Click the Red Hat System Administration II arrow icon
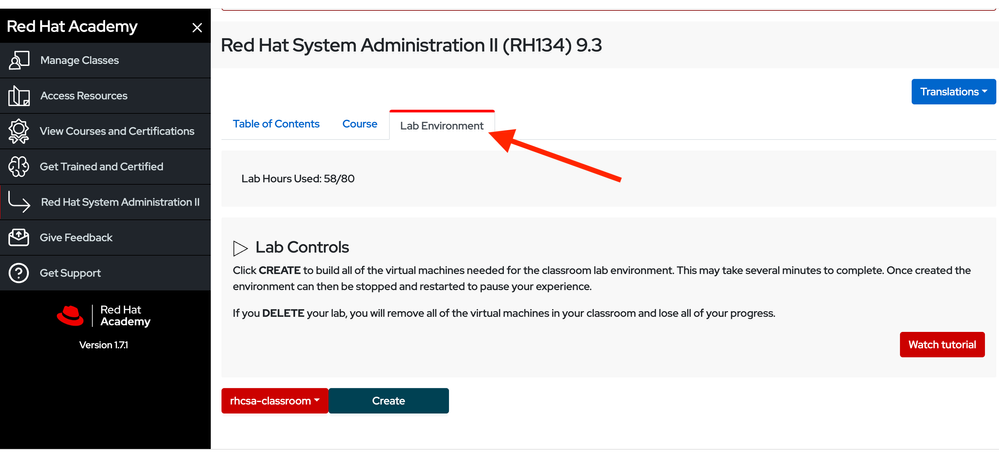 click(x=19, y=202)
